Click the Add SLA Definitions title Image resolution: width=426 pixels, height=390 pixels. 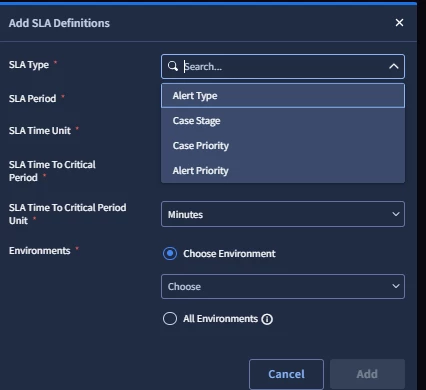pyautogui.click(x=59, y=23)
